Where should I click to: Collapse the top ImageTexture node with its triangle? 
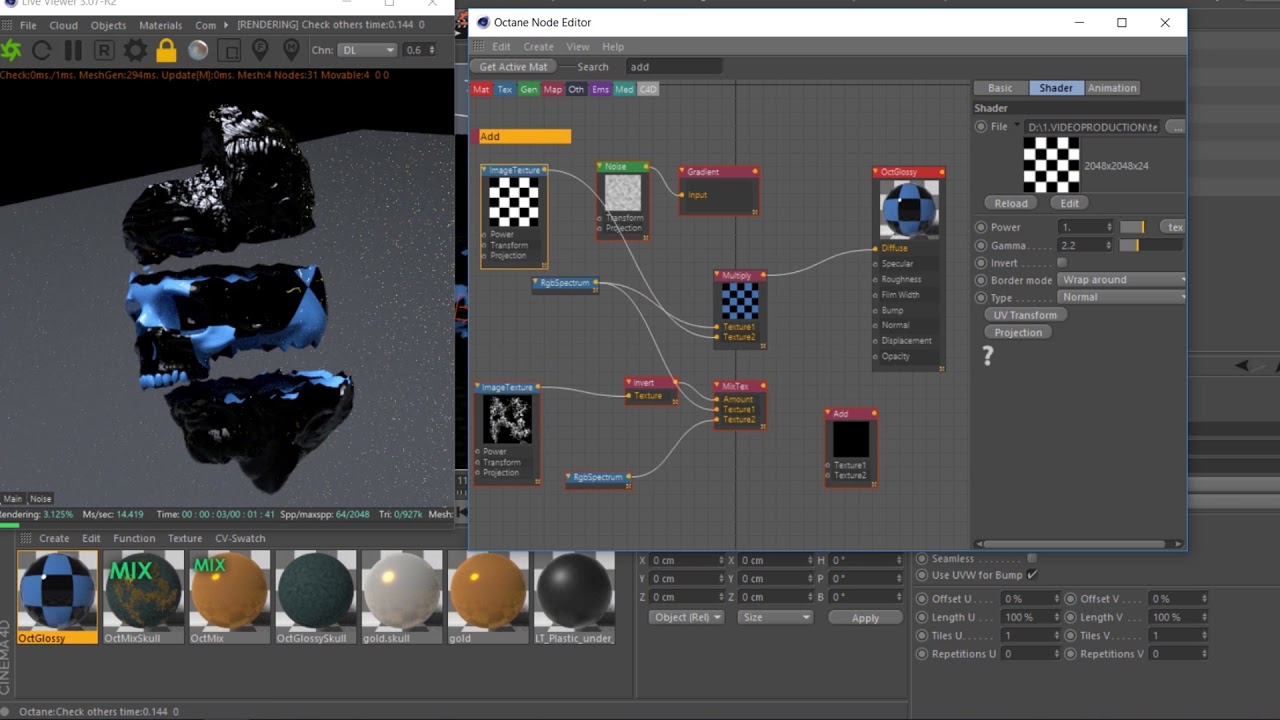[485, 171]
